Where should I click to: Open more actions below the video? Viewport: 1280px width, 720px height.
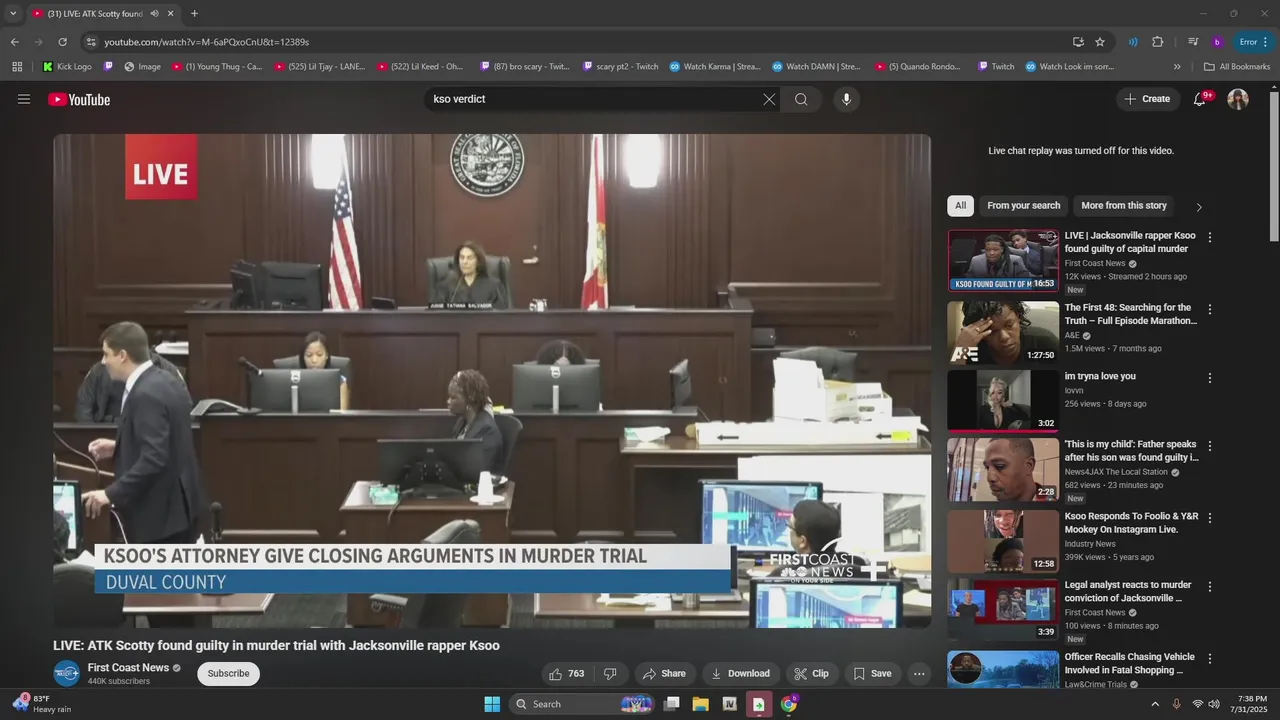pos(919,674)
